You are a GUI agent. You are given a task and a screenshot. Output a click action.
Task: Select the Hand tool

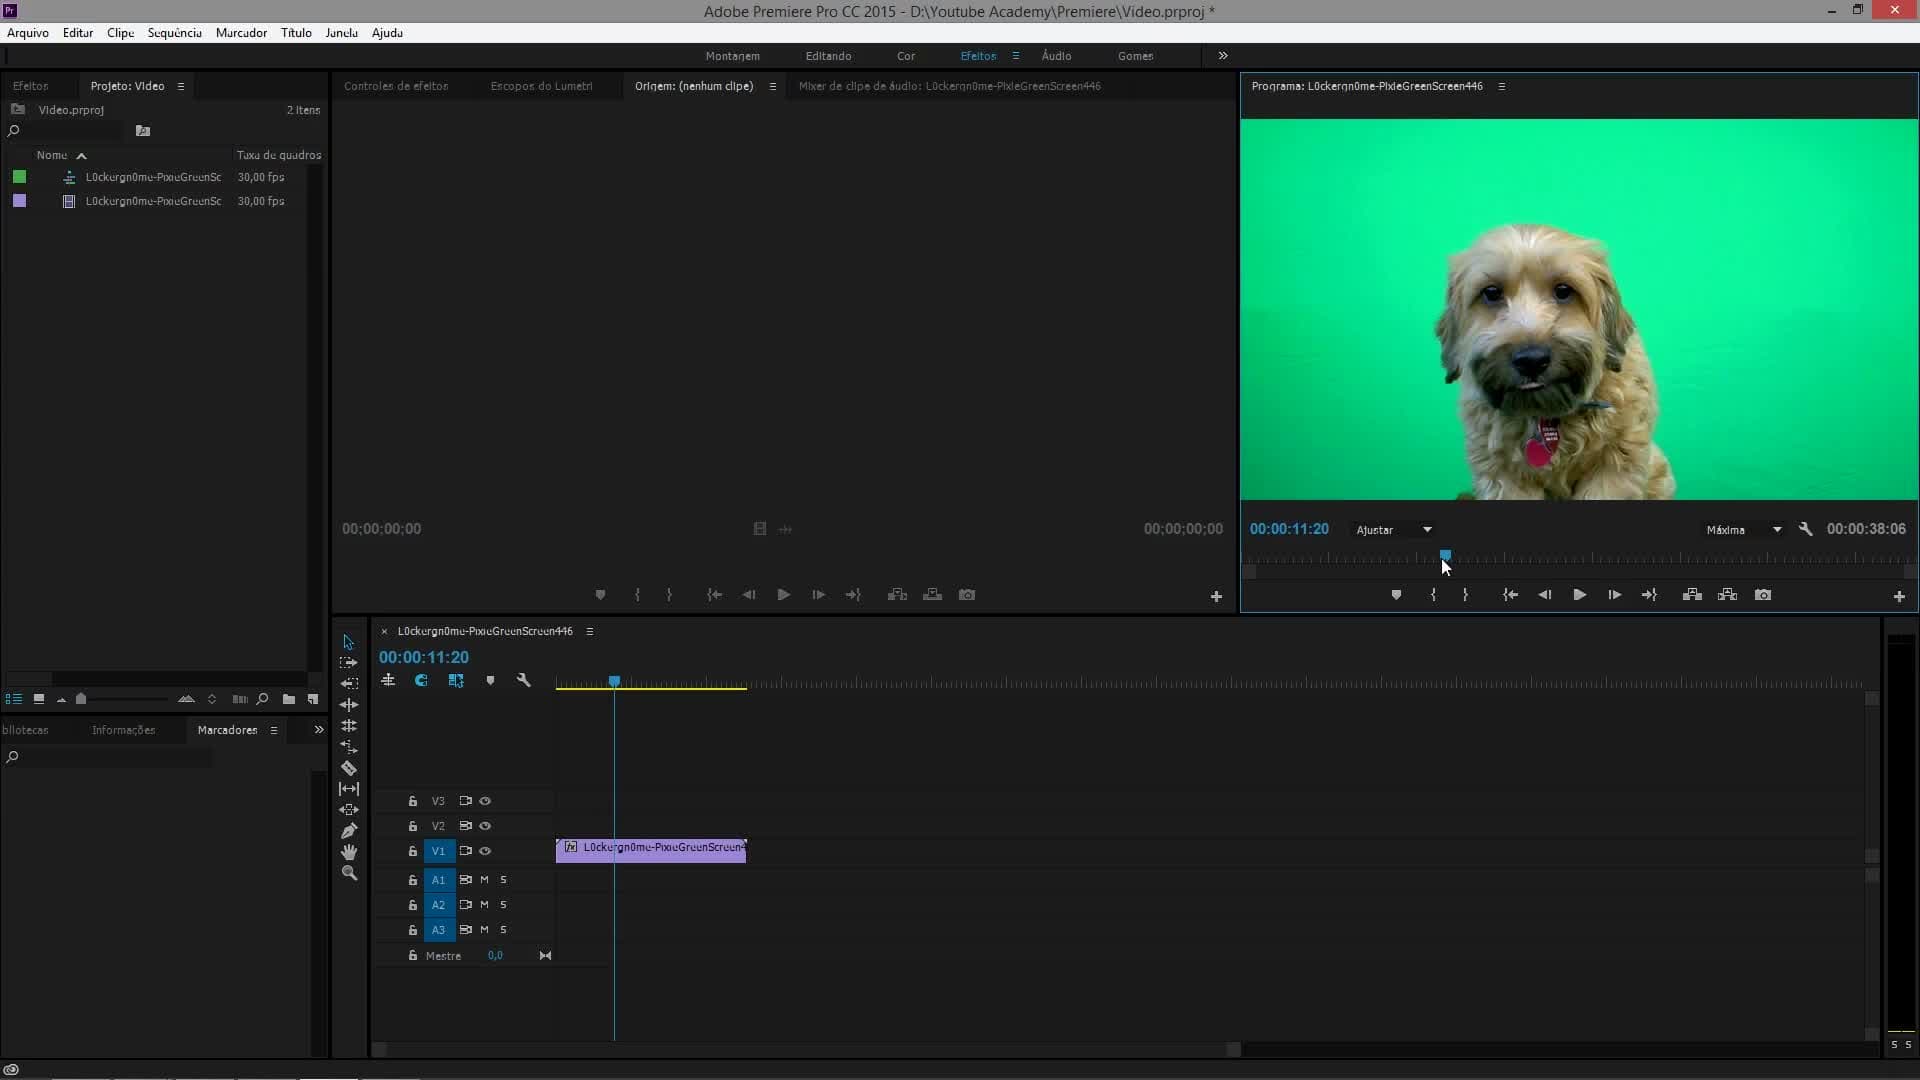349,852
